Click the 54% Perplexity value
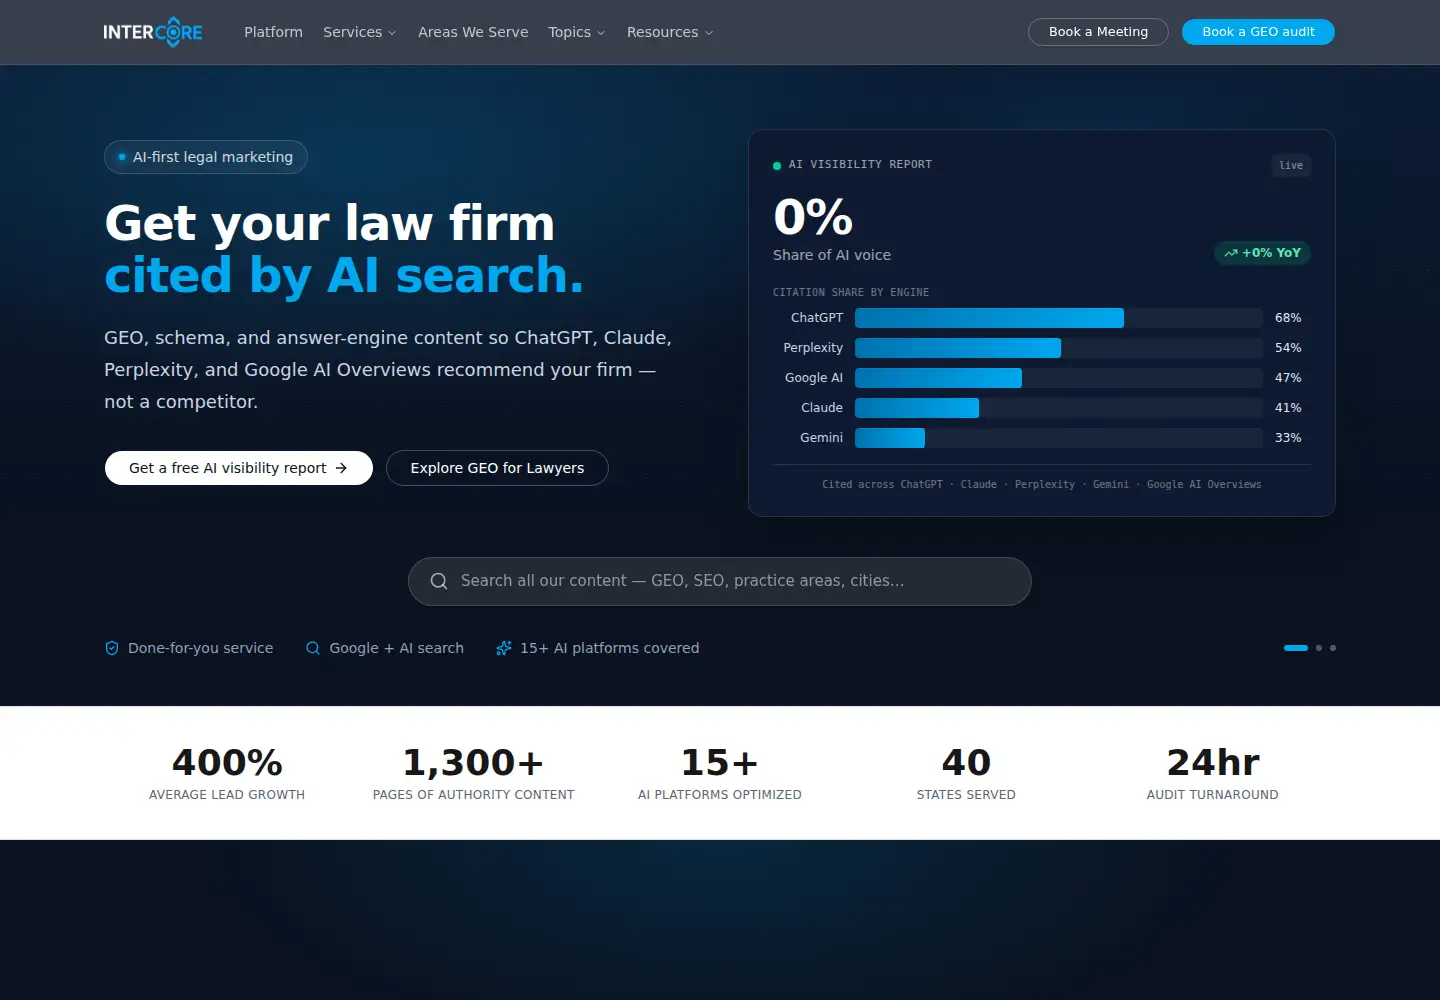This screenshot has height=1000, width=1440. tap(1288, 348)
